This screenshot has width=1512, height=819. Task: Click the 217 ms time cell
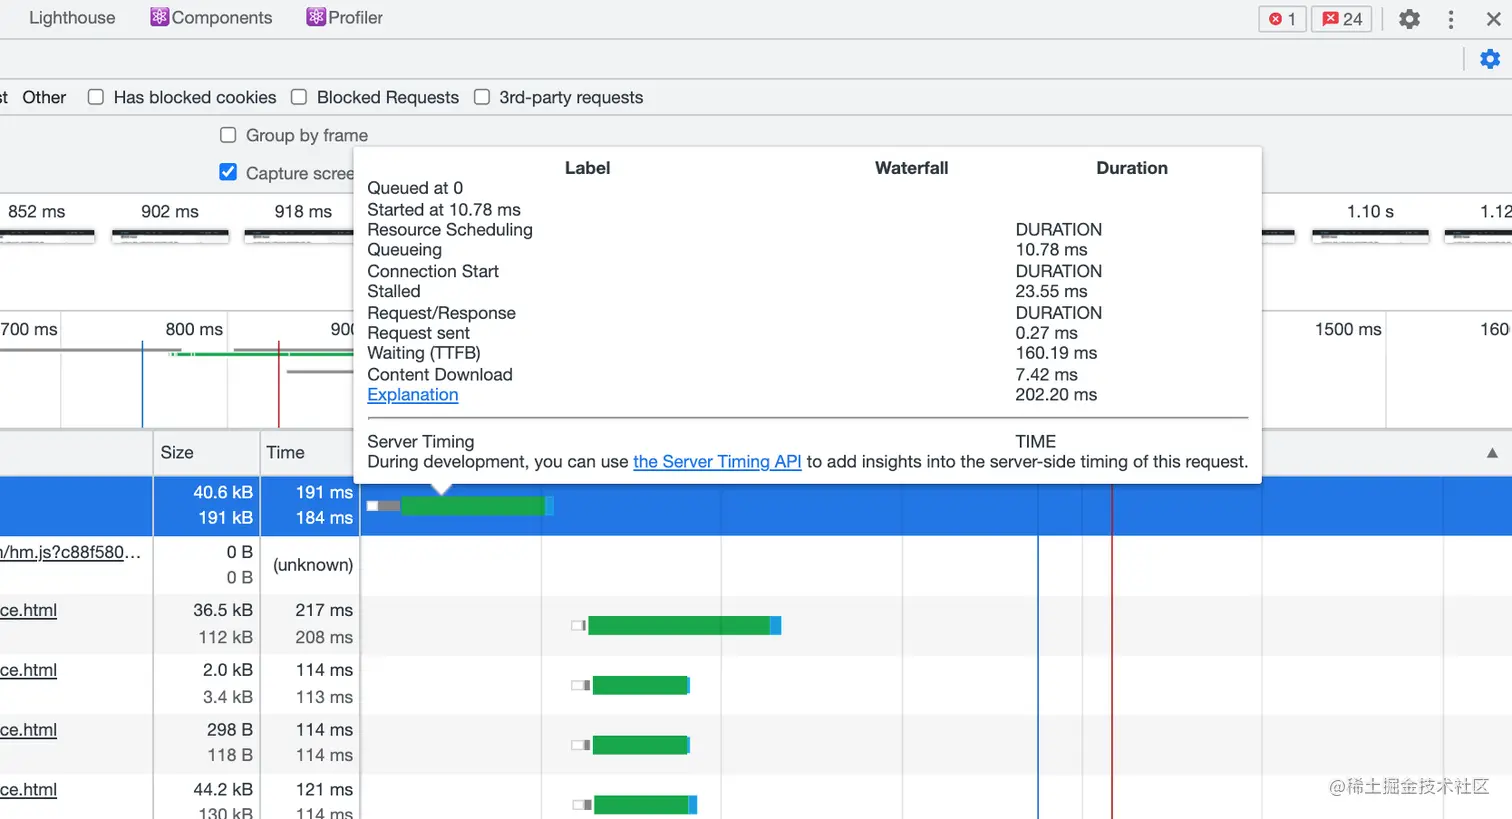tap(324, 610)
